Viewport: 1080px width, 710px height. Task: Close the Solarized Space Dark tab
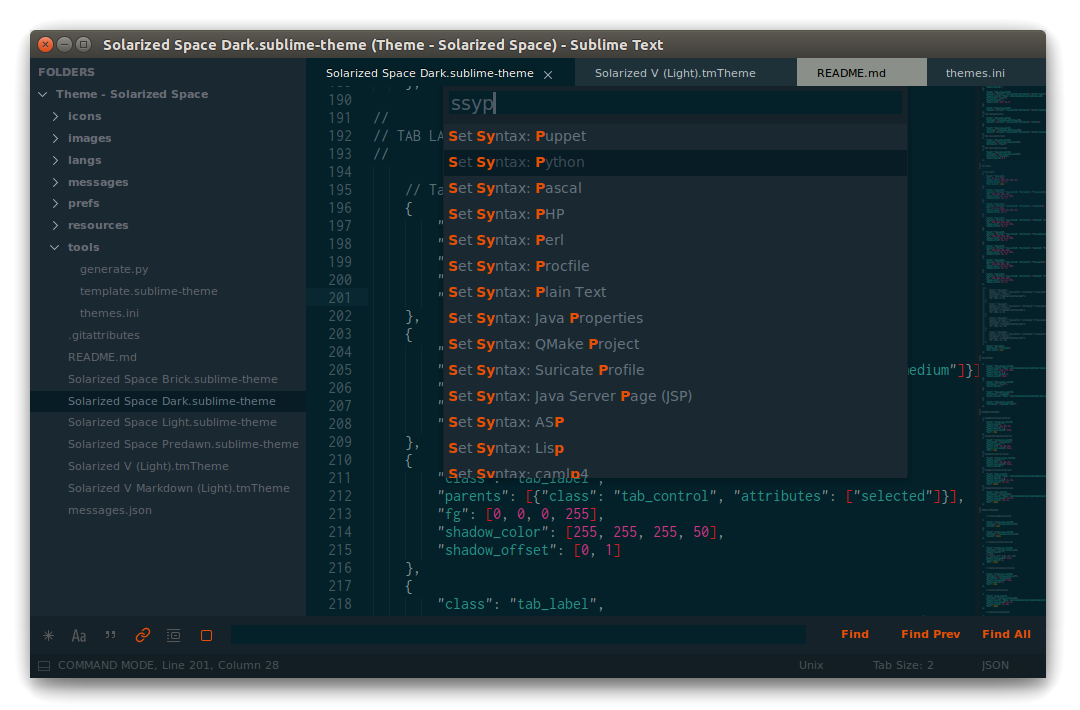[x=548, y=74]
